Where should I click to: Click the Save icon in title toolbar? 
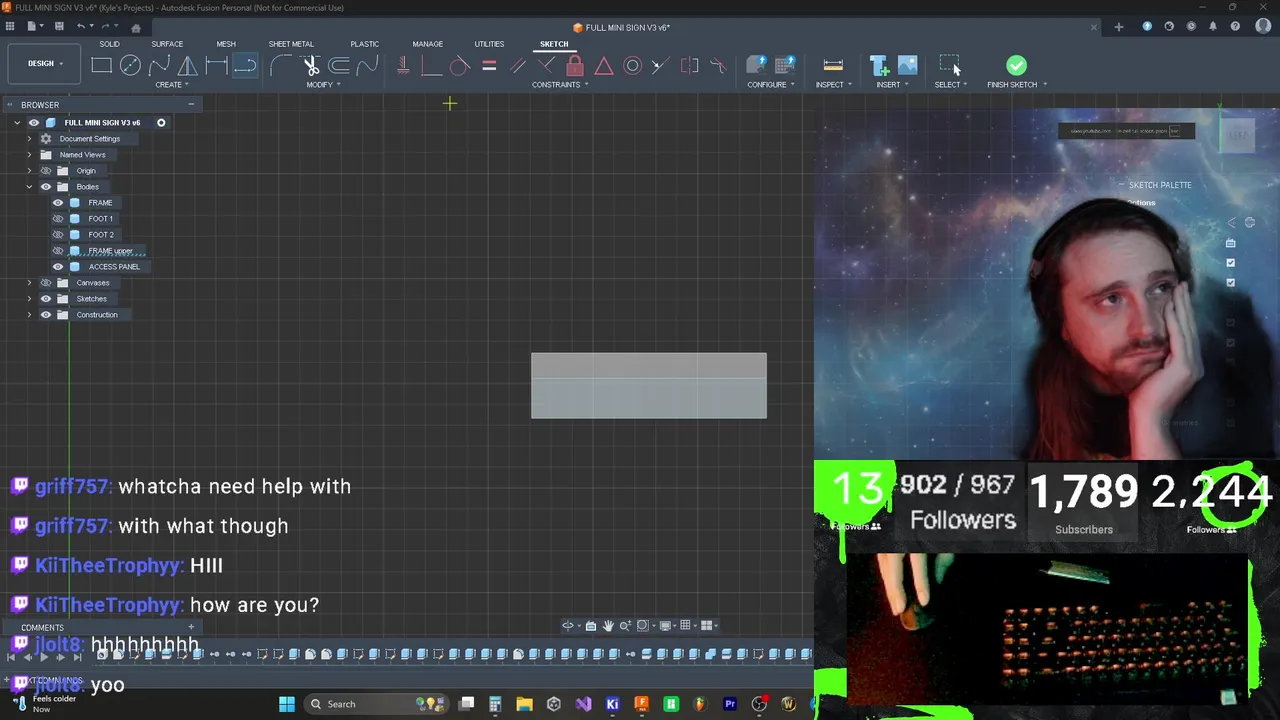coord(59,26)
